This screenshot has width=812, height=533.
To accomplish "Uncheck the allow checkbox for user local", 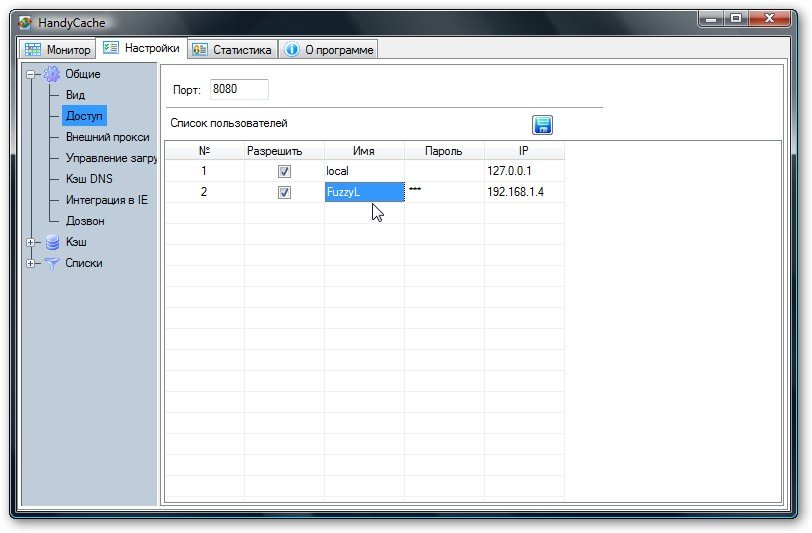I will (x=284, y=171).
